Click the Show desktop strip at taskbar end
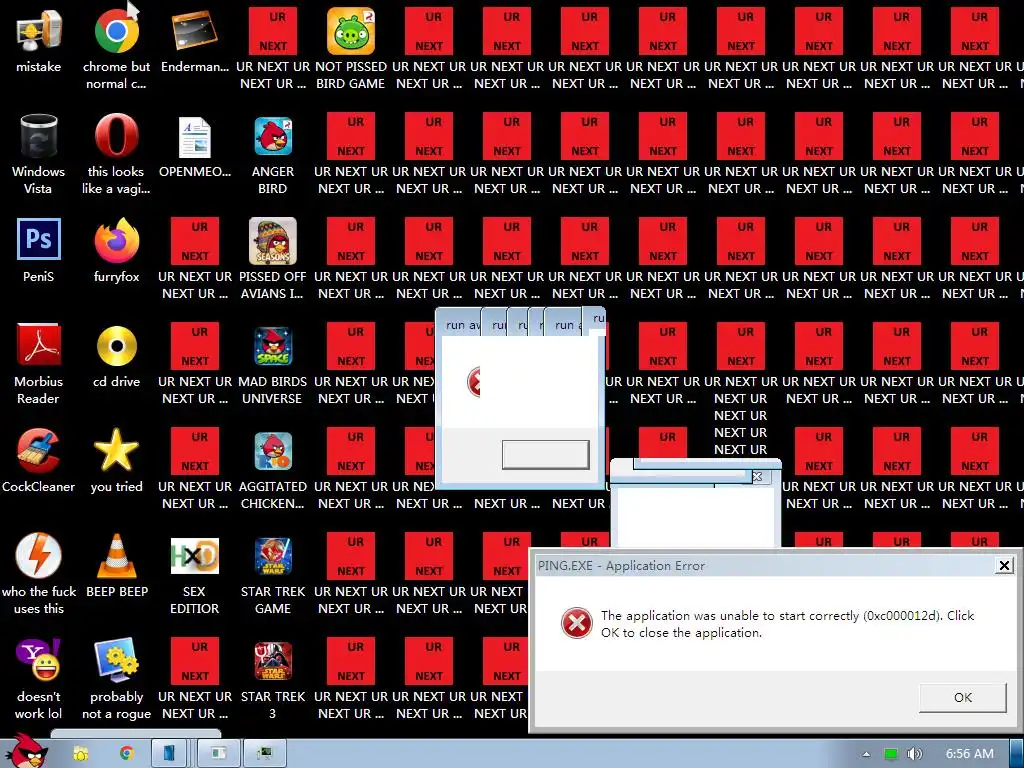 click(1017, 754)
